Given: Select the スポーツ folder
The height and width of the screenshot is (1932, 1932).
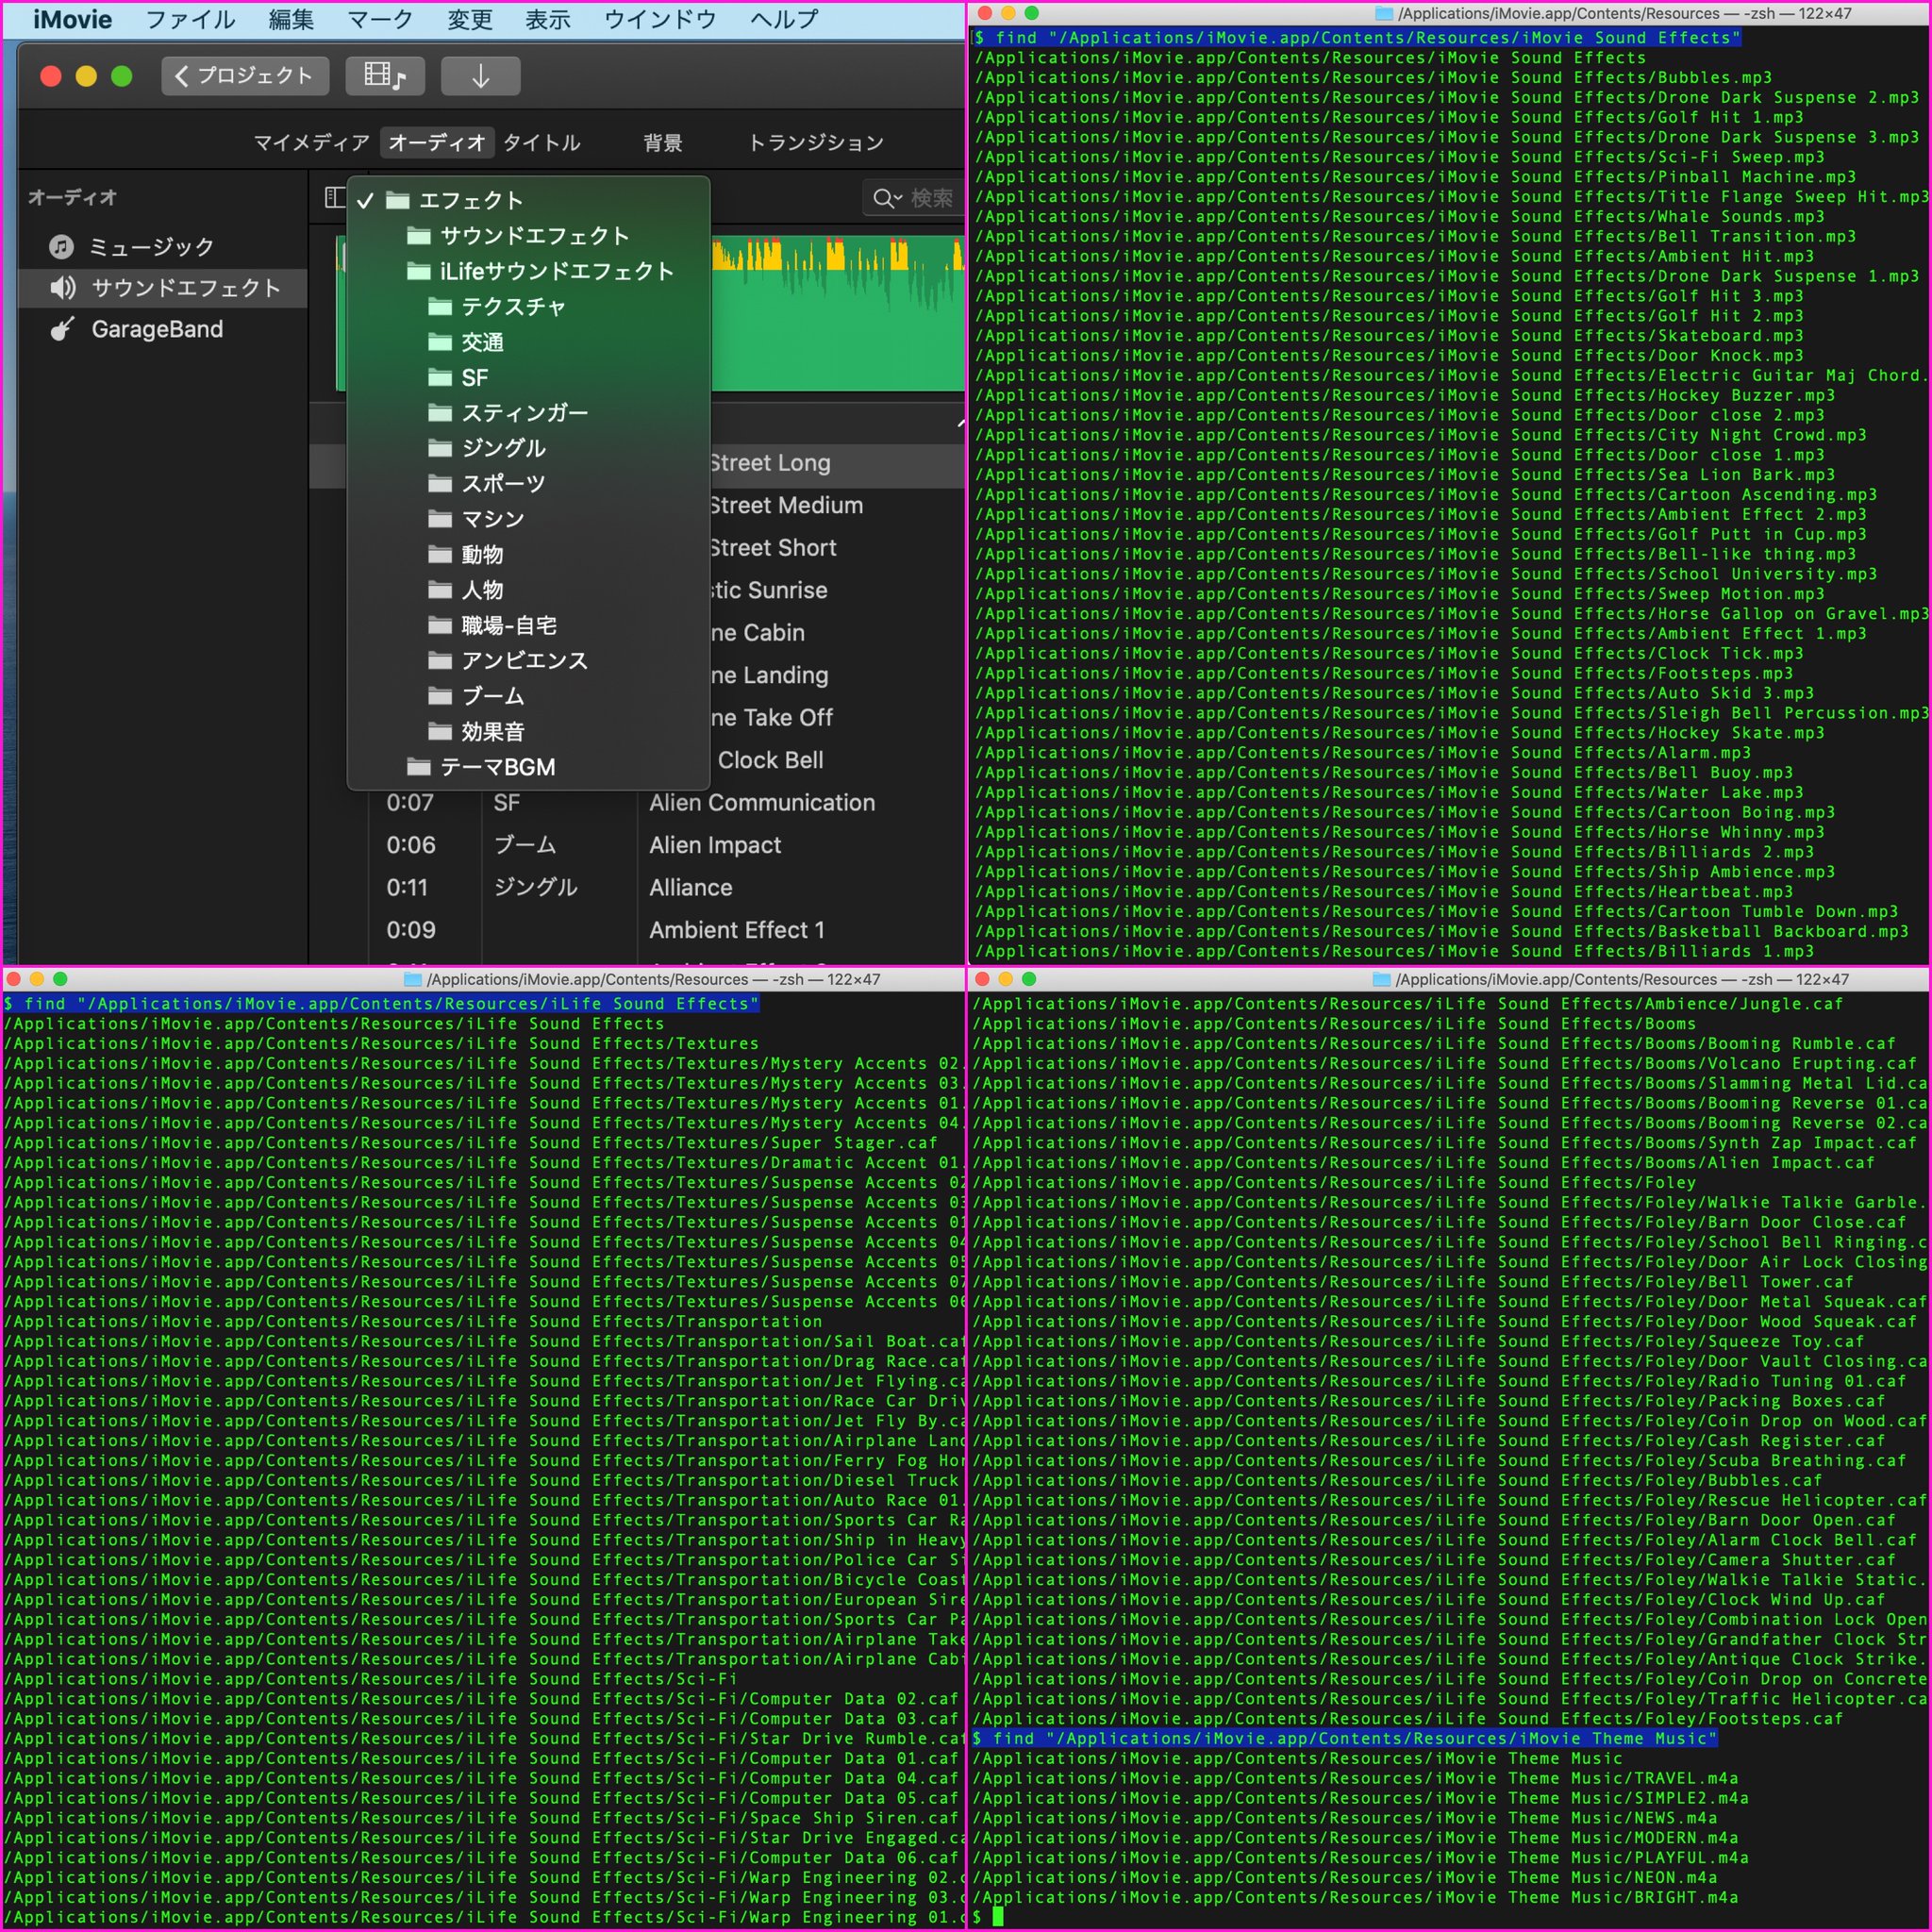Looking at the screenshot, I should [x=528, y=484].
